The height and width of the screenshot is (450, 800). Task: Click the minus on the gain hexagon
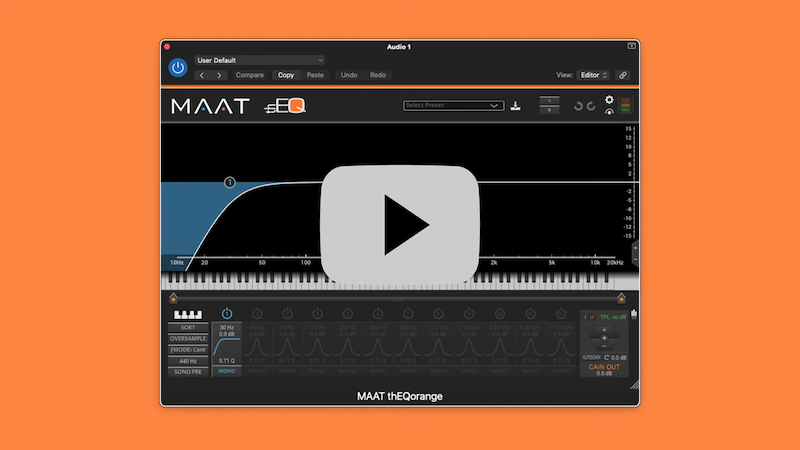[x=604, y=346]
